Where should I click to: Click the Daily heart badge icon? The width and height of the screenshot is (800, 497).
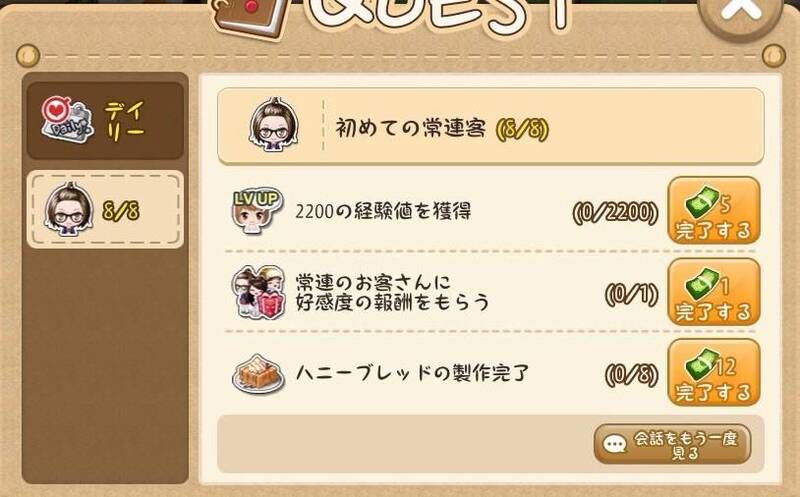pyautogui.click(x=67, y=119)
